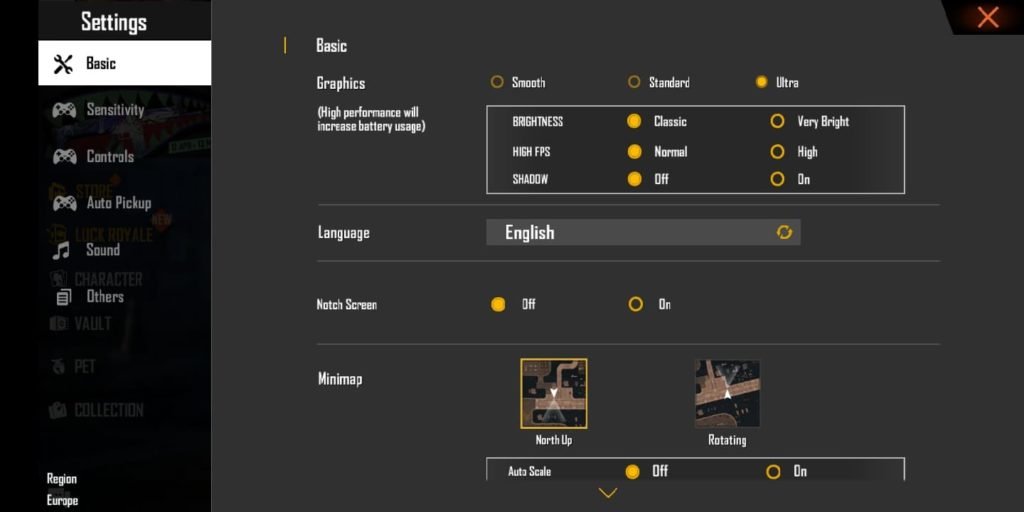
Task: Click the music note Sound icon
Action: coord(62,250)
